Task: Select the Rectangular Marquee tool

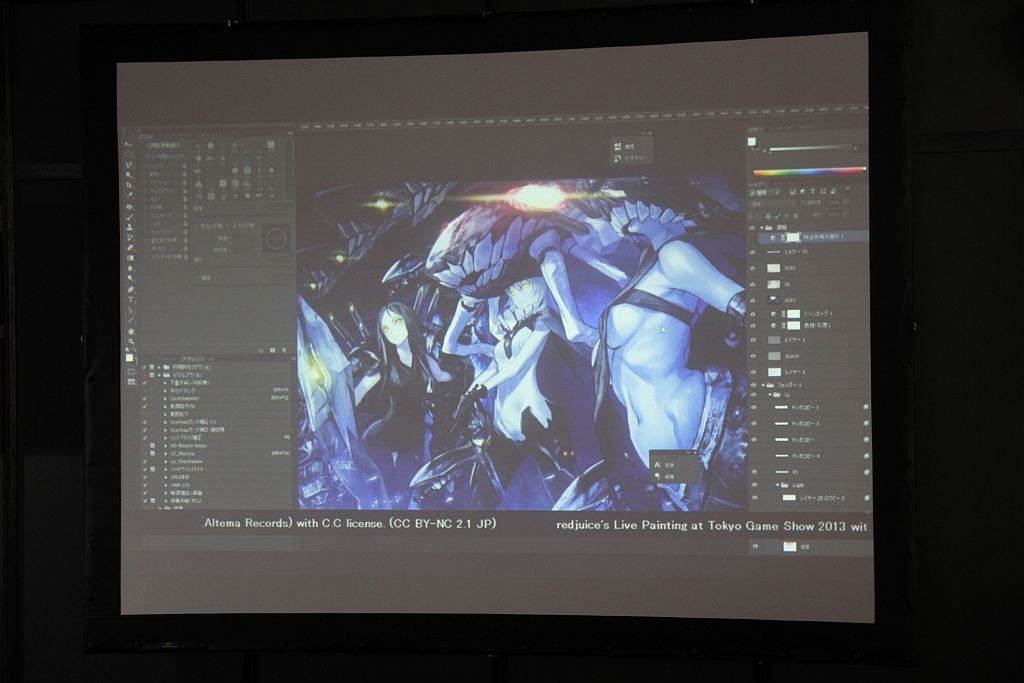Action: (x=130, y=155)
